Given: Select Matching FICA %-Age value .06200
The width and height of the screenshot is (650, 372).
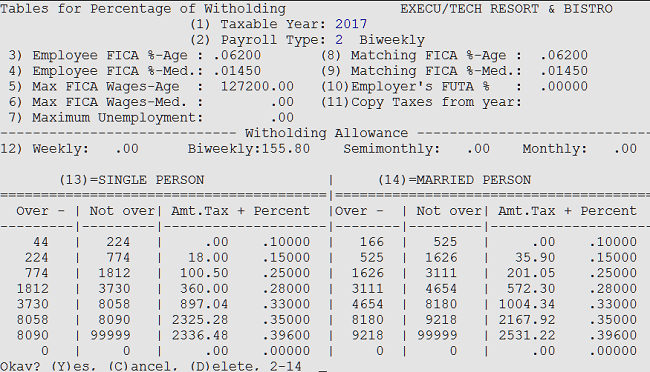Looking at the screenshot, I should click(x=564, y=55).
